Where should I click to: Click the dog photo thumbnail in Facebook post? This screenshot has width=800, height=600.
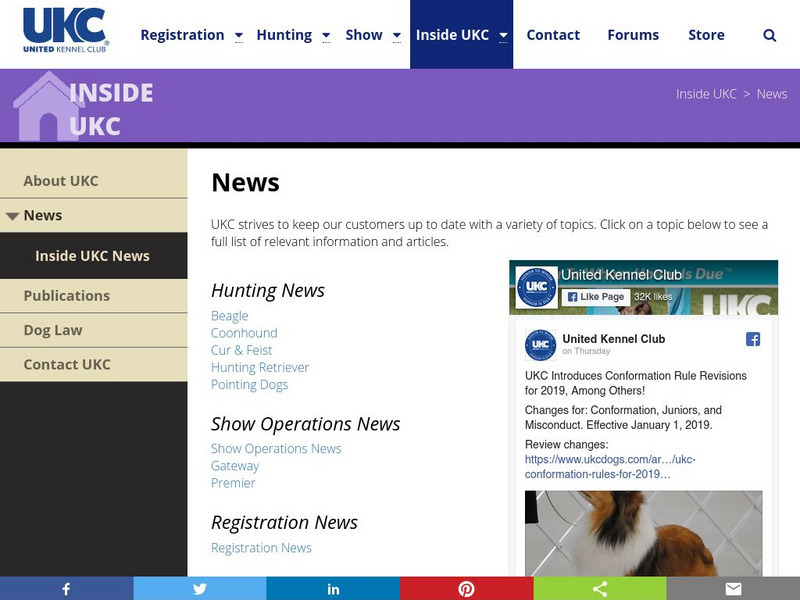click(643, 533)
